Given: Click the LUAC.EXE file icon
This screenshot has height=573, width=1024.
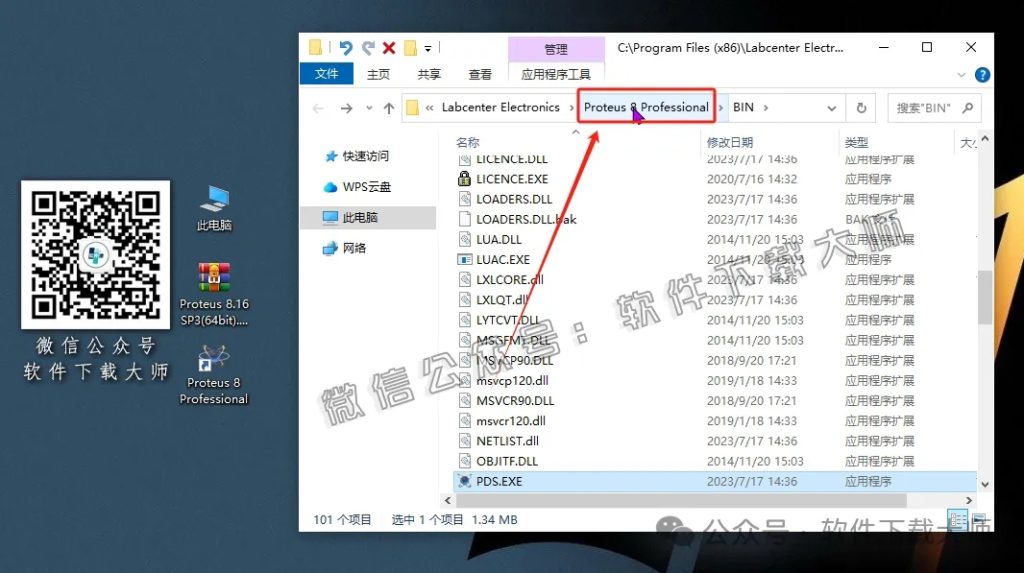Looking at the screenshot, I should (464, 260).
